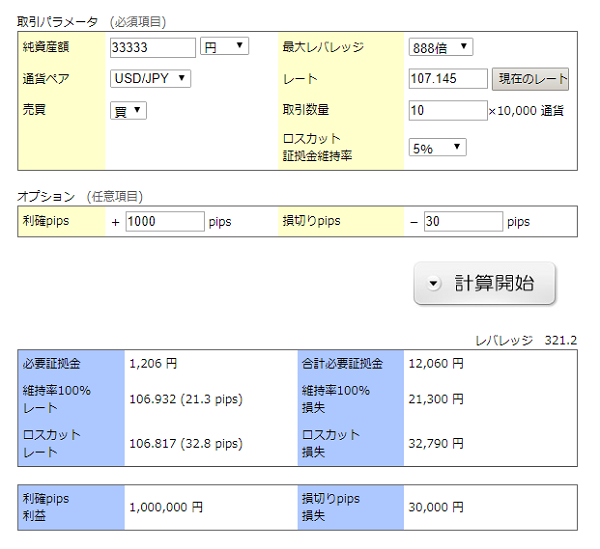600x549 pixels.
Task: Open the 買 buy/sell dropdown
Action: [x=128, y=111]
